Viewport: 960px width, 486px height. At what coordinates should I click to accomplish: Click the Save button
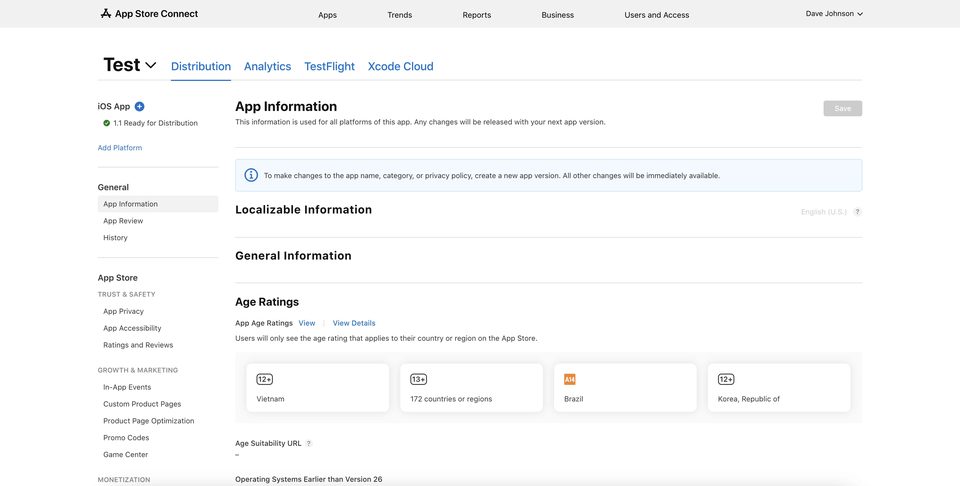click(x=842, y=108)
